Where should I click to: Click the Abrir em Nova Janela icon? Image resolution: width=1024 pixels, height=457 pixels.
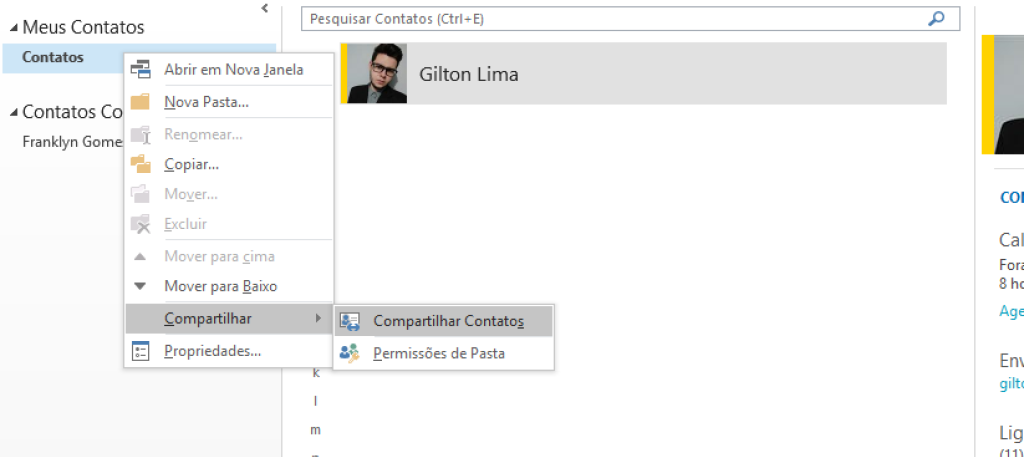pyautogui.click(x=140, y=69)
